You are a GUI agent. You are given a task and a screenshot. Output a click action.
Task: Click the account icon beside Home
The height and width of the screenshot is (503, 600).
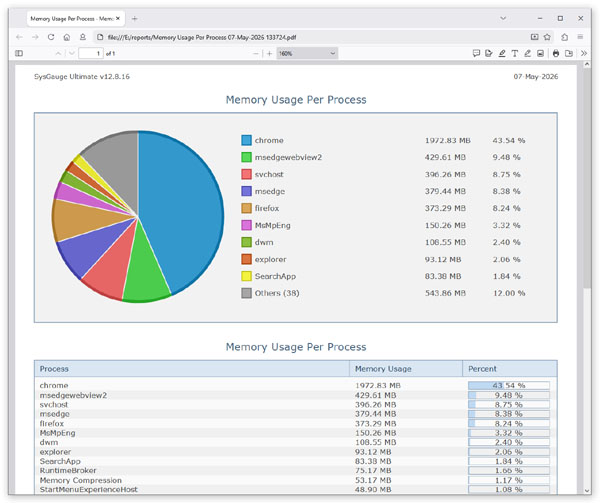[x=83, y=37]
